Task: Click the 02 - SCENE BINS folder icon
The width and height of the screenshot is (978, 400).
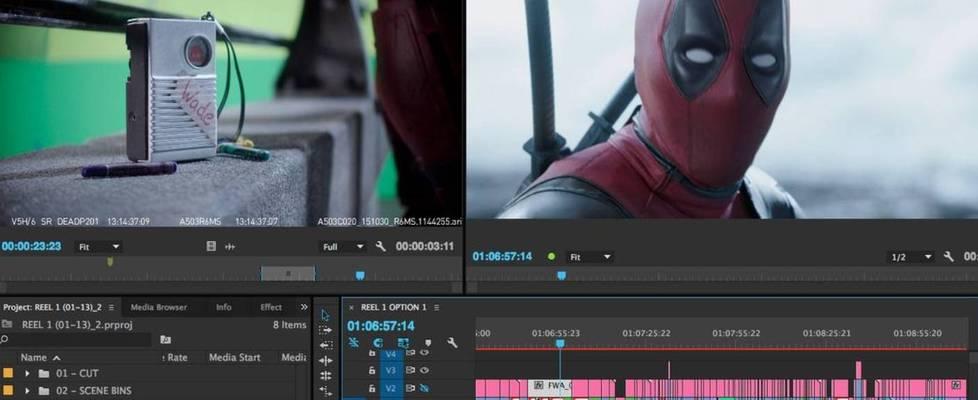Action: point(44,391)
